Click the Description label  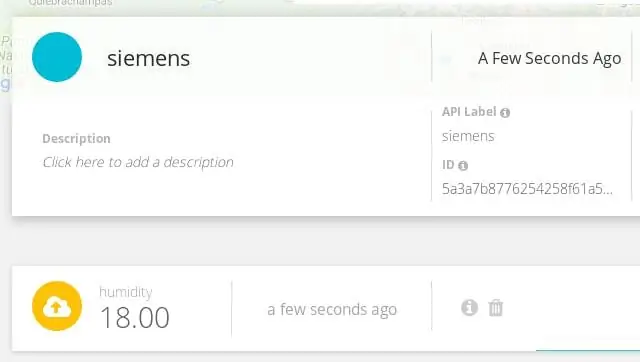point(76,138)
